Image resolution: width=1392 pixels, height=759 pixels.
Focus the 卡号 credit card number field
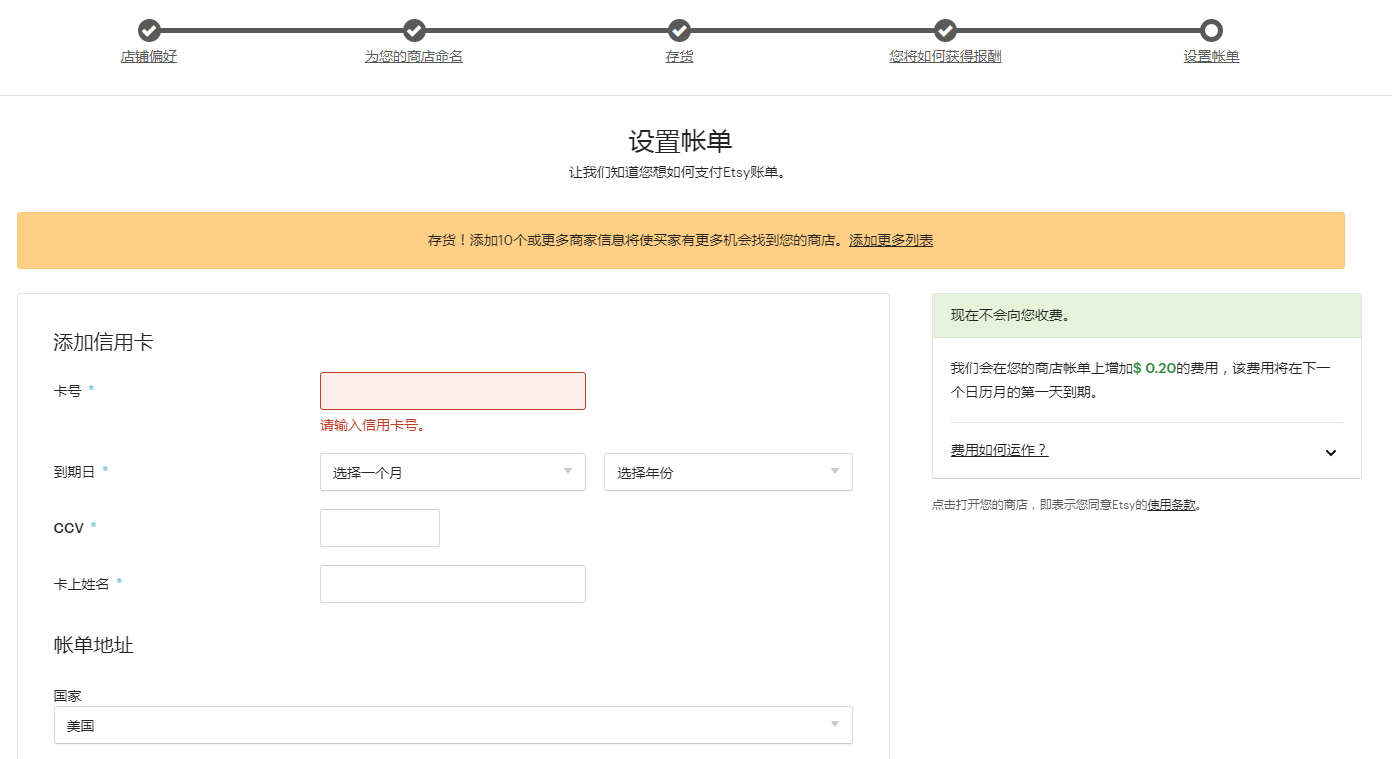pyautogui.click(x=452, y=391)
